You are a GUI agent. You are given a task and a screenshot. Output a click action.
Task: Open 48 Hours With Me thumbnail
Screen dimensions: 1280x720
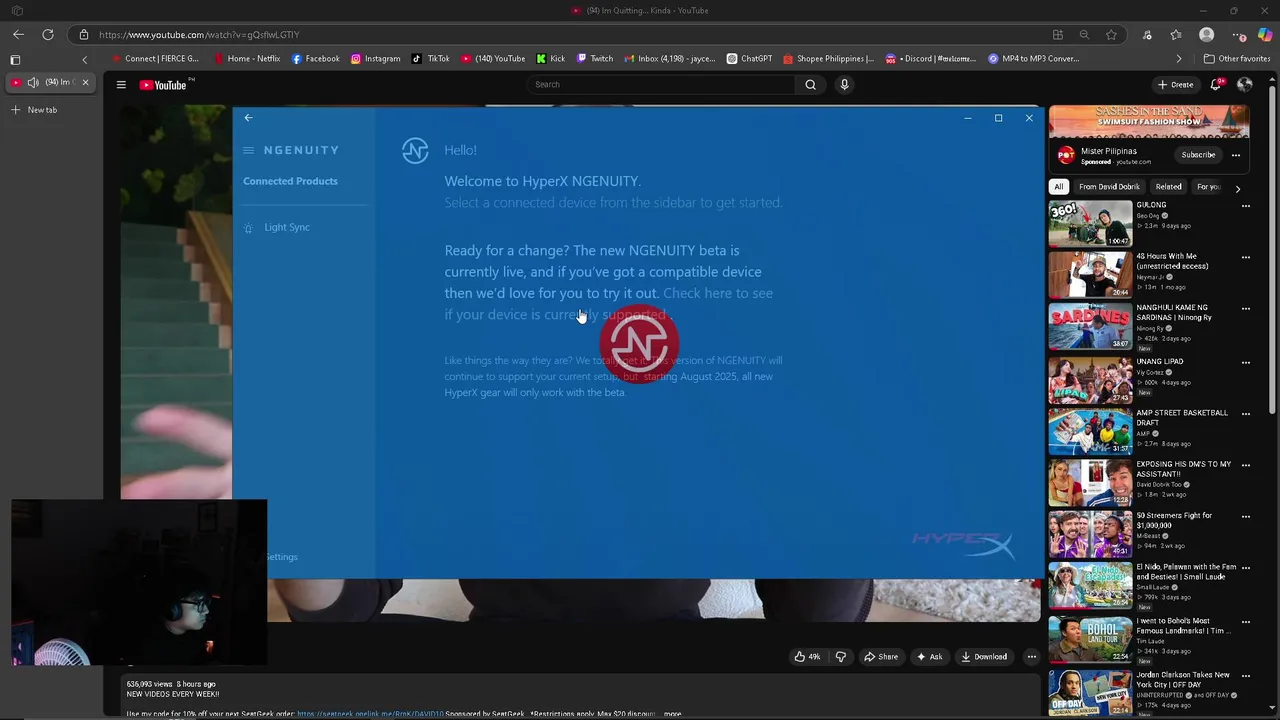(x=1090, y=275)
